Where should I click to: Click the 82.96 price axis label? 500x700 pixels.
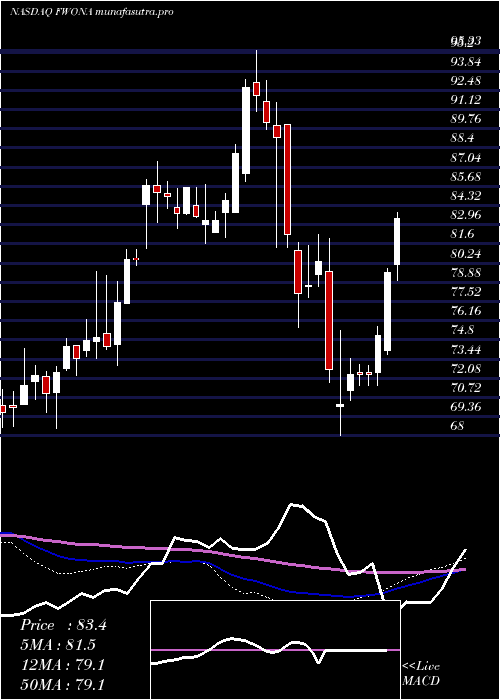[466, 215]
